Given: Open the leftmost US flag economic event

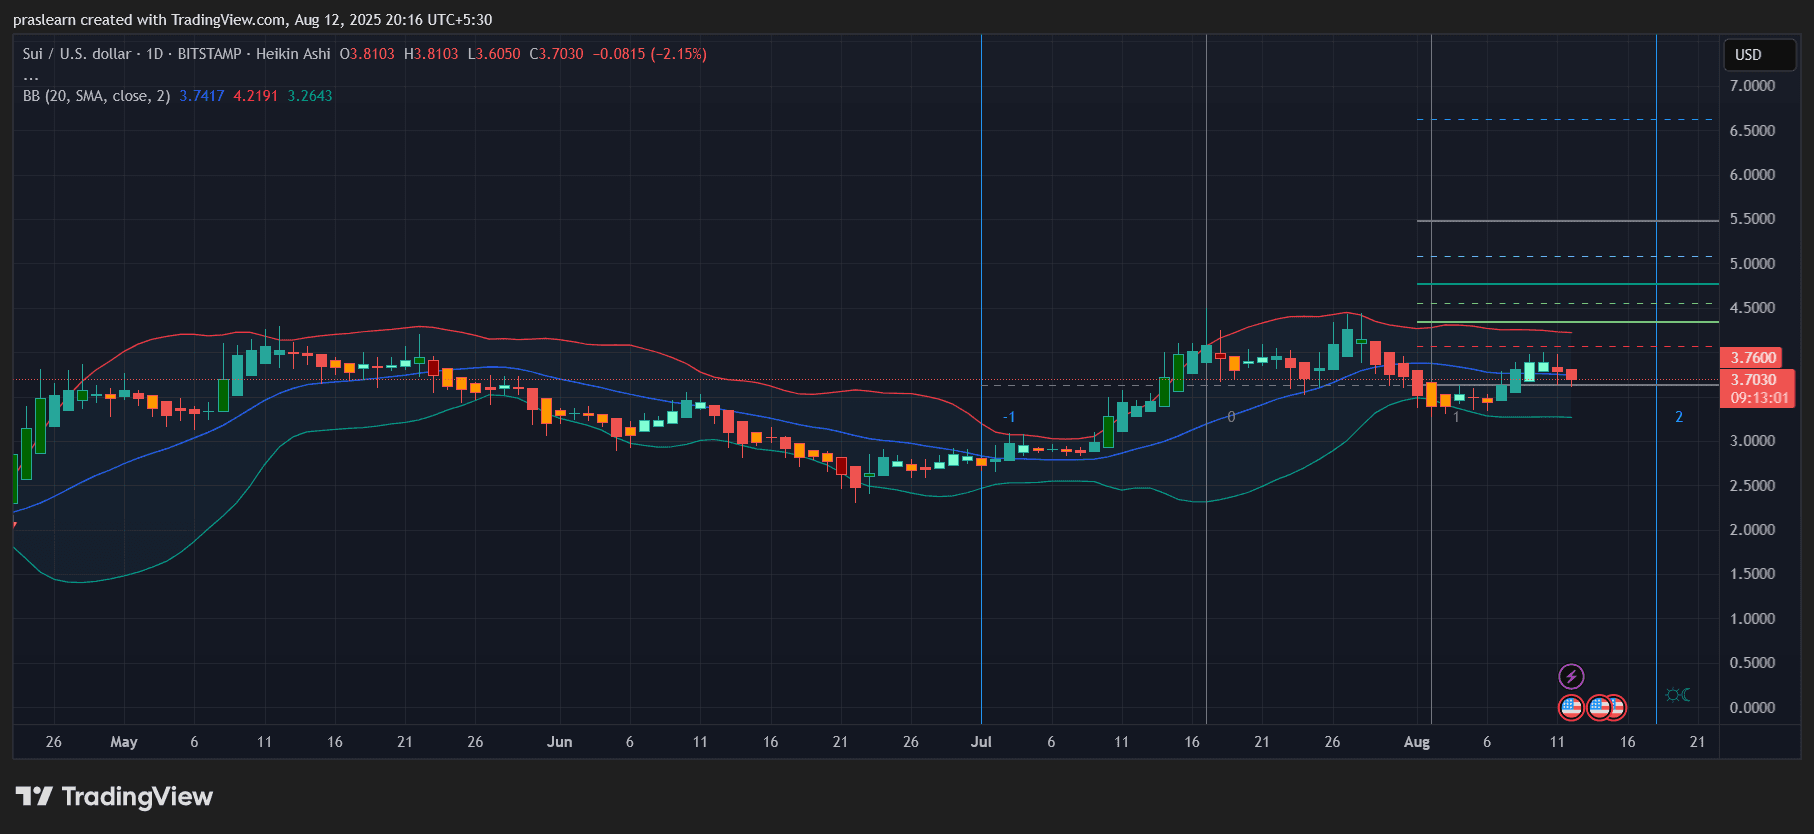Looking at the screenshot, I should 1571,708.
